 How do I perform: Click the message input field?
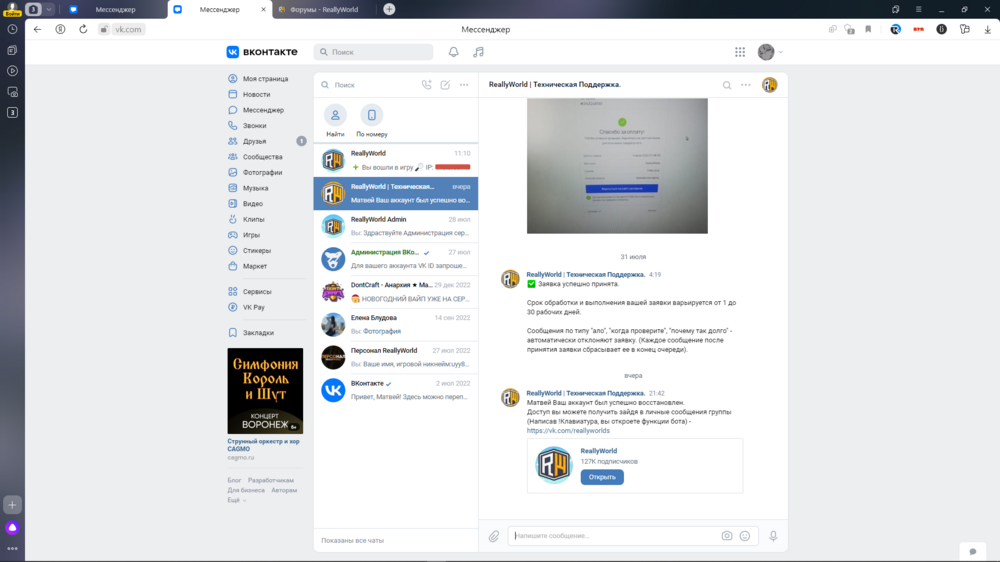click(615, 536)
